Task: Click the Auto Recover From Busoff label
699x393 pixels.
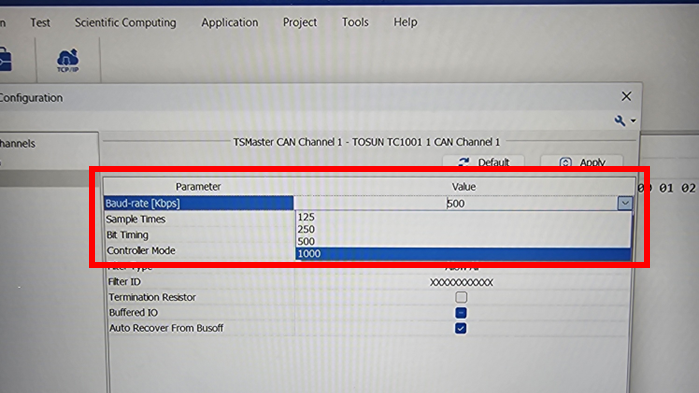Action: pos(166,328)
